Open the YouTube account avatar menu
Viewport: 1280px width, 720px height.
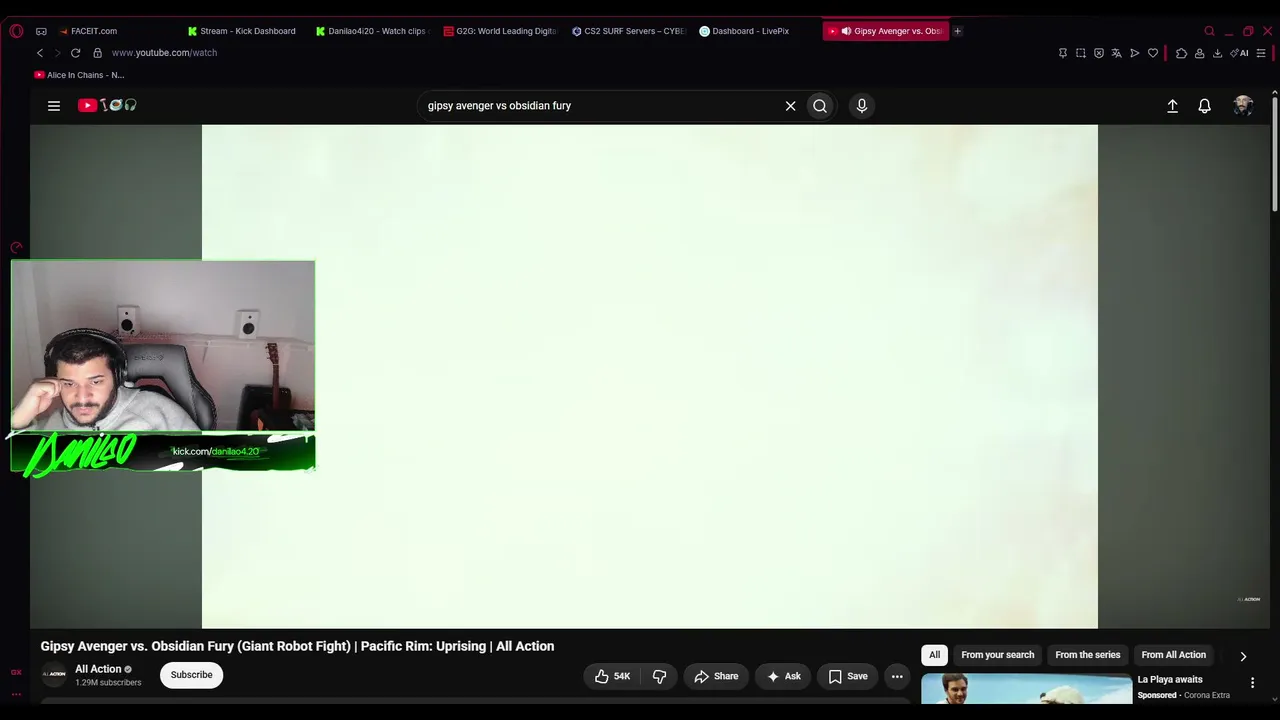1243,106
